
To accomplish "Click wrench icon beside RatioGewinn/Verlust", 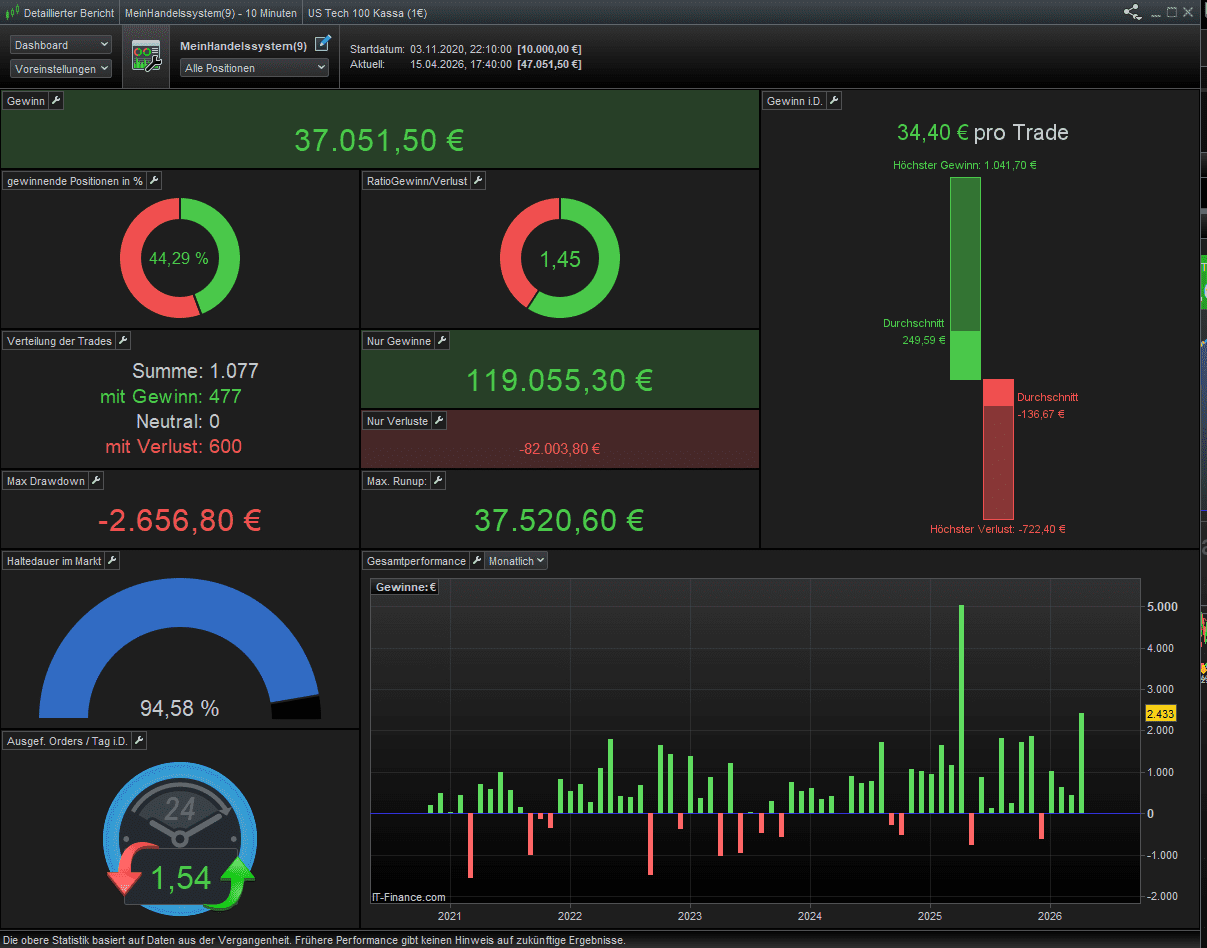I will [478, 181].
